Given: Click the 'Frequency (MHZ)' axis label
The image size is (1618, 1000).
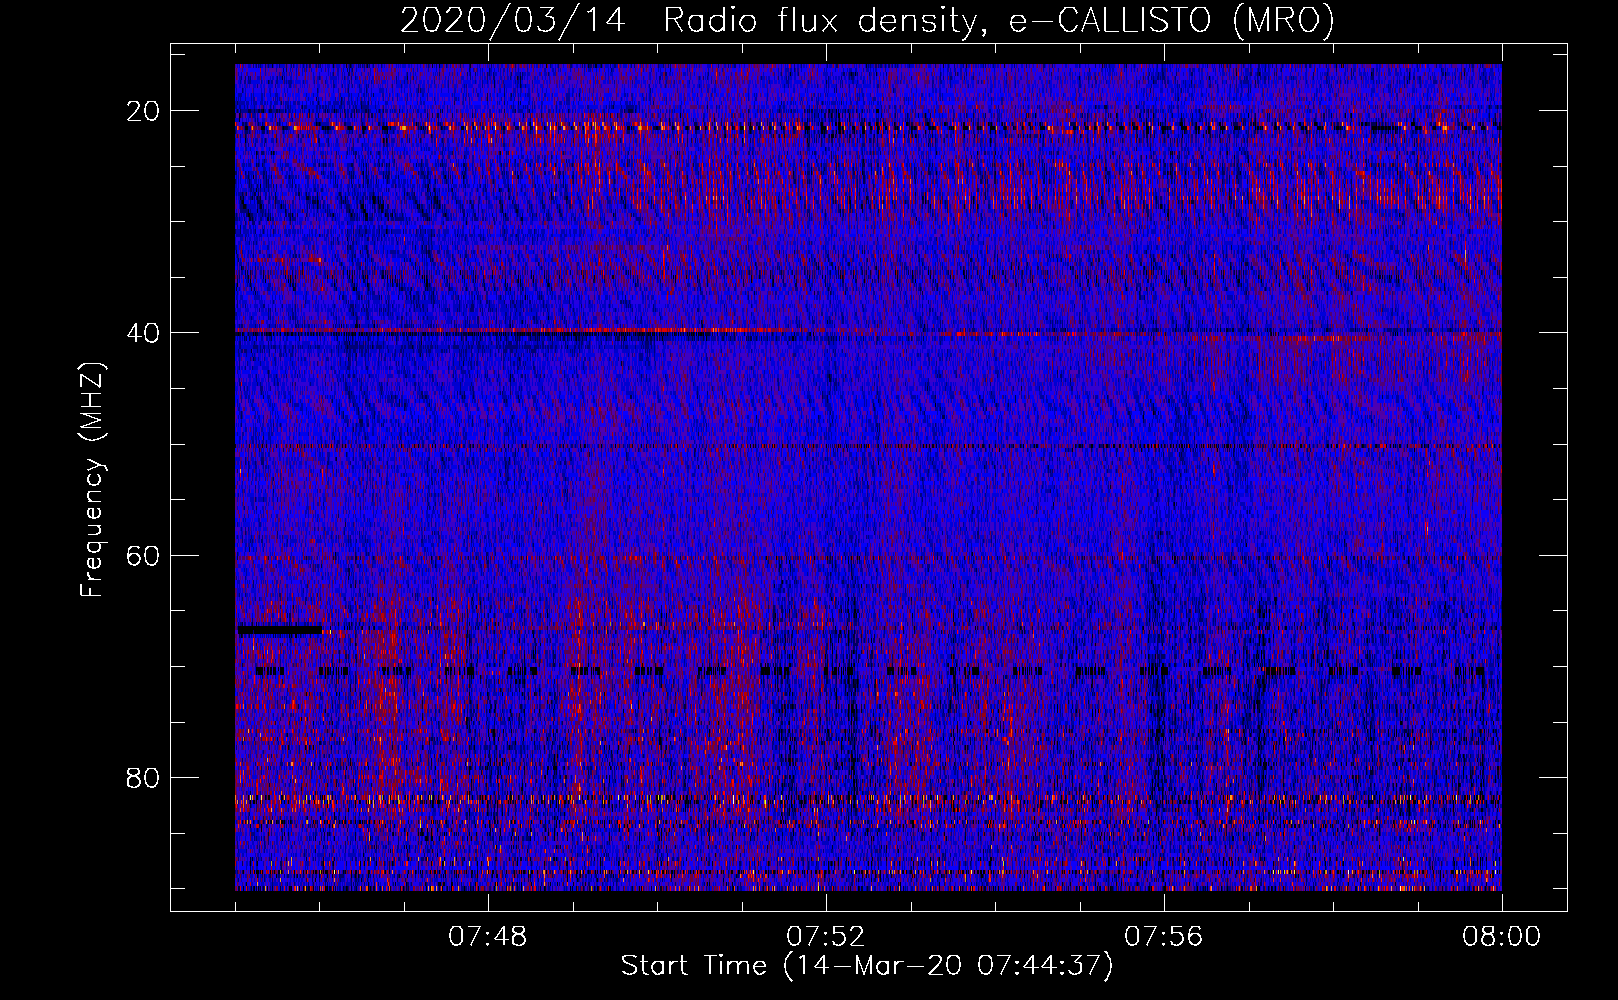Looking at the screenshot, I should point(91,480).
